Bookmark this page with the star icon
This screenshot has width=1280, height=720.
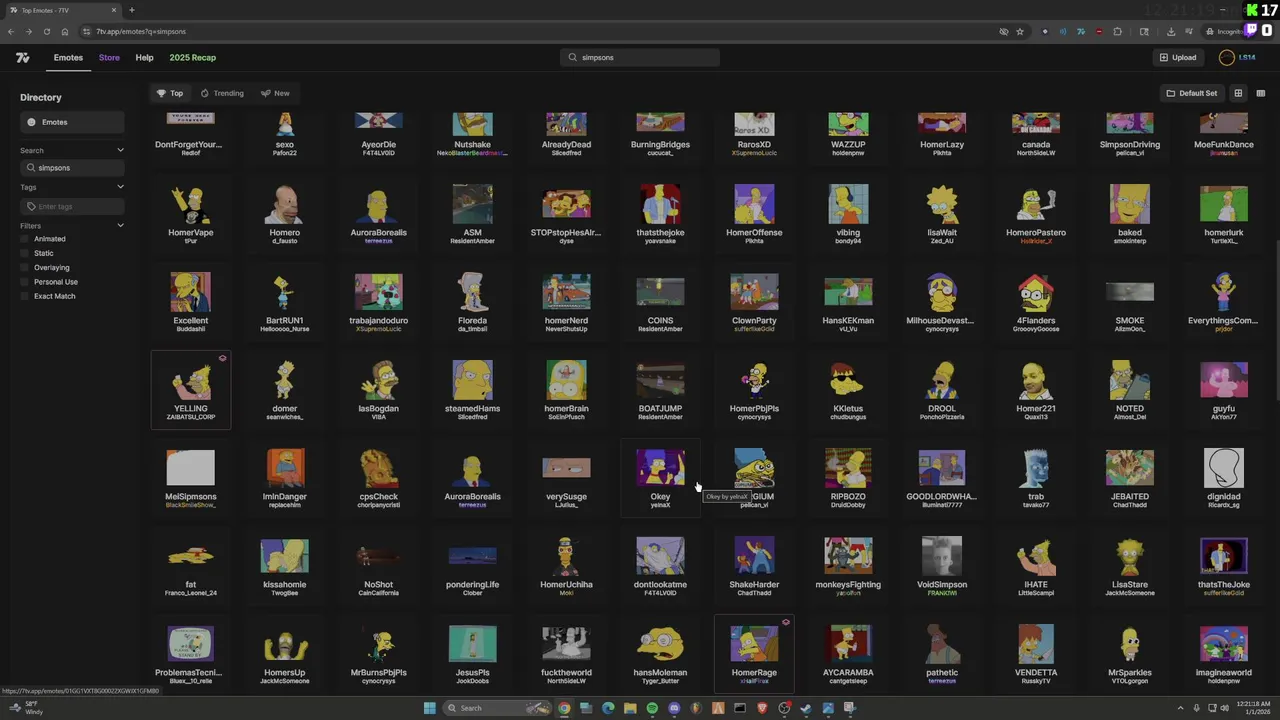[1020, 31]
